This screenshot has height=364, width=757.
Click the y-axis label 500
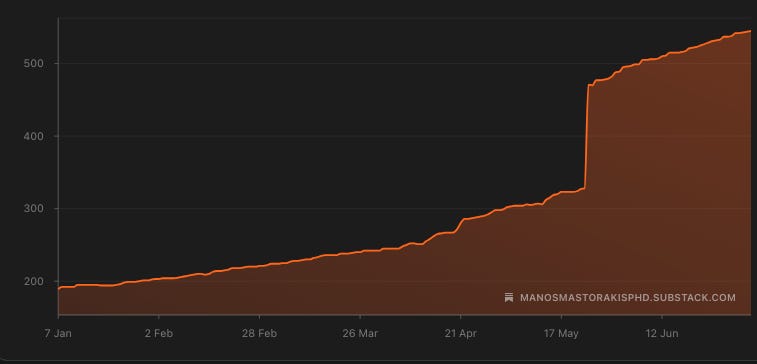pyautogui.click(x=34, y=64)
